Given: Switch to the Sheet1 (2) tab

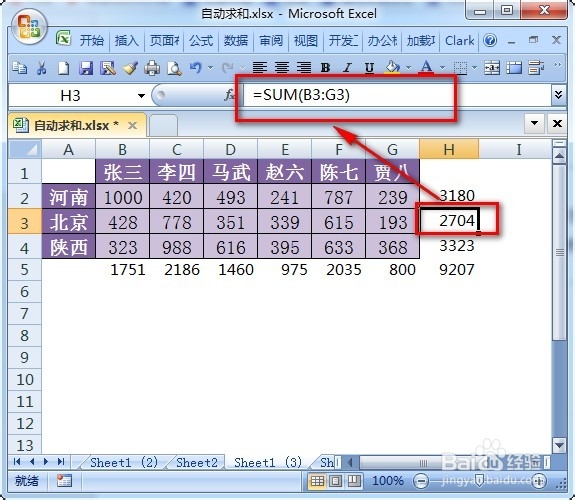Looking at the screenshot, I should pos(124,462).
